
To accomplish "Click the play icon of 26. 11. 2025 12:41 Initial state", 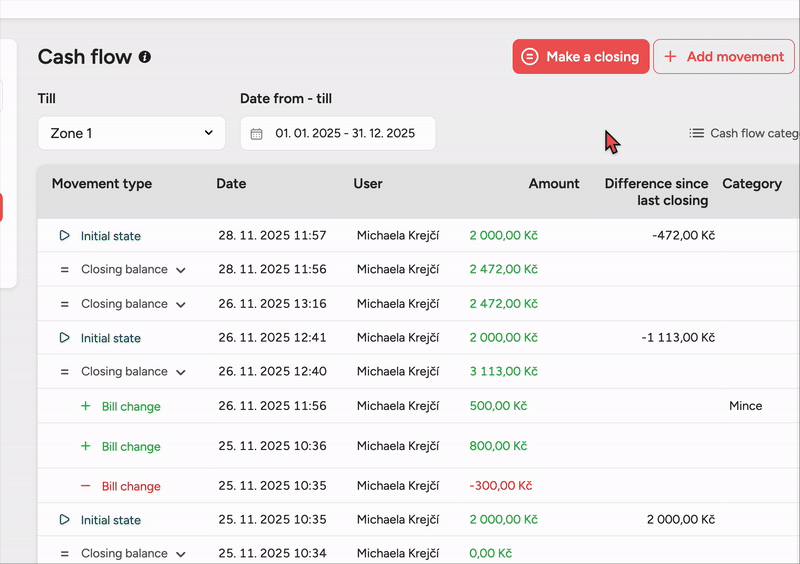I will pyautogui.click(x=65, y=338).
